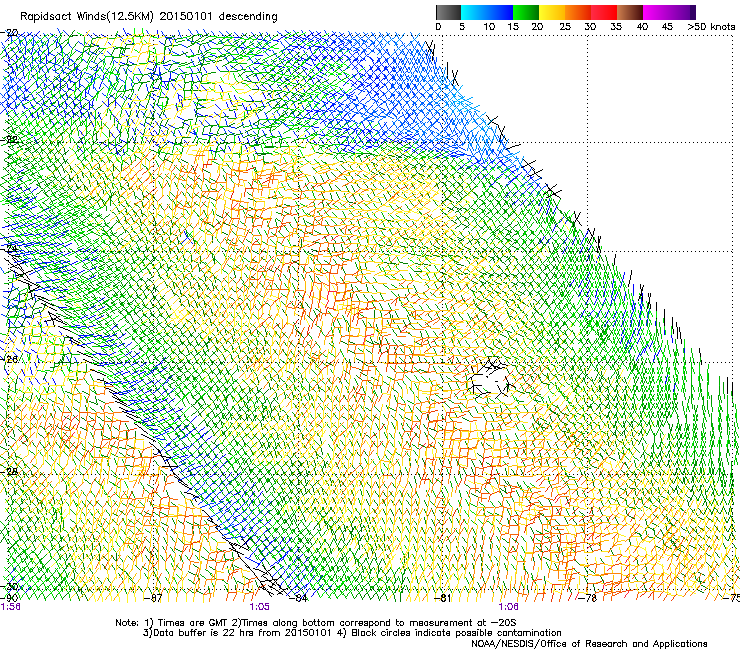Click the '40' label under the color bar
Viewport: 740px width, 650px height.
pos(642,26)
